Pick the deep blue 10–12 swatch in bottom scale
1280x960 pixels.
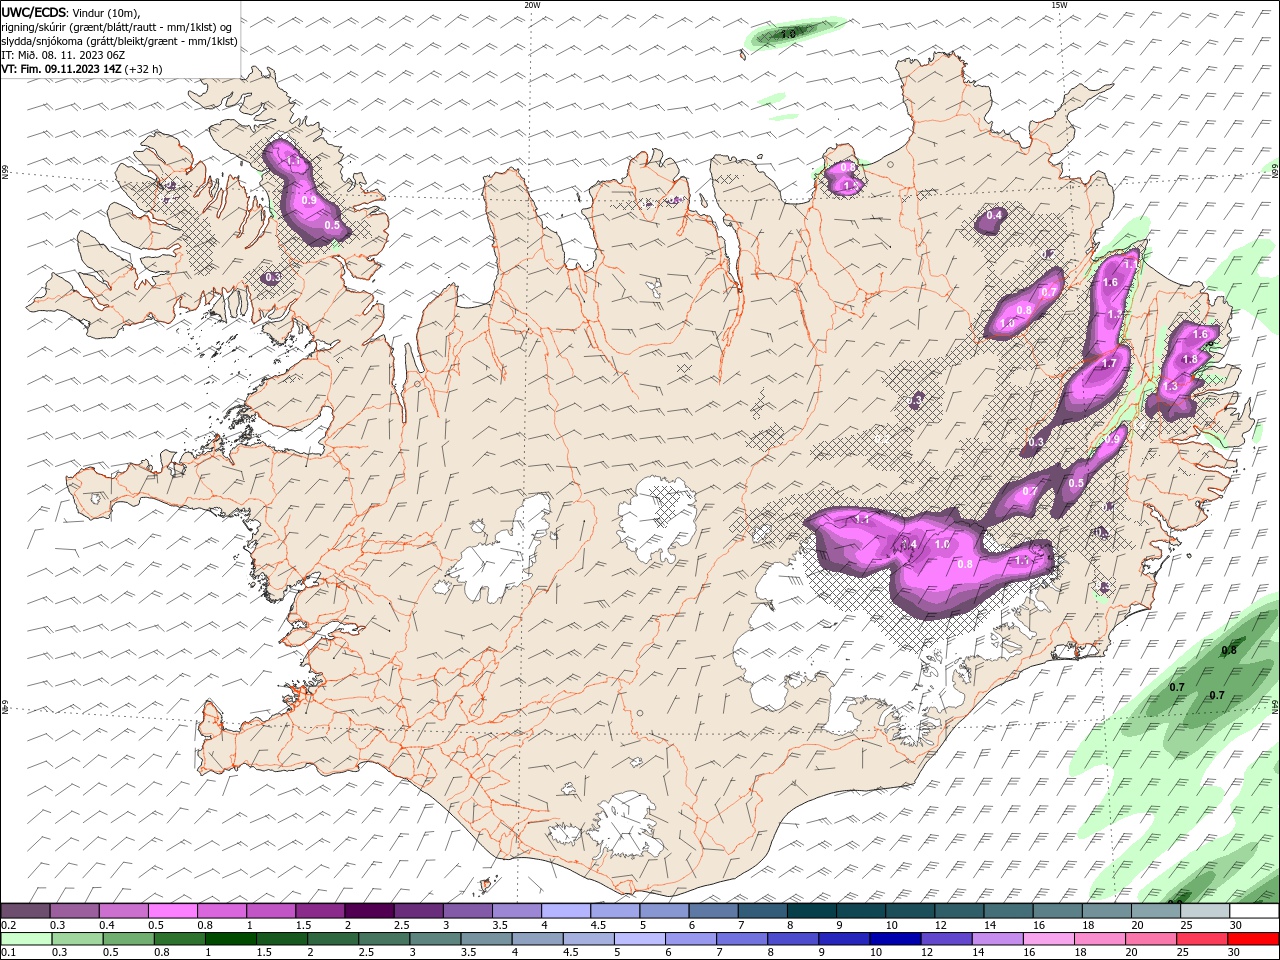point(894,939)
